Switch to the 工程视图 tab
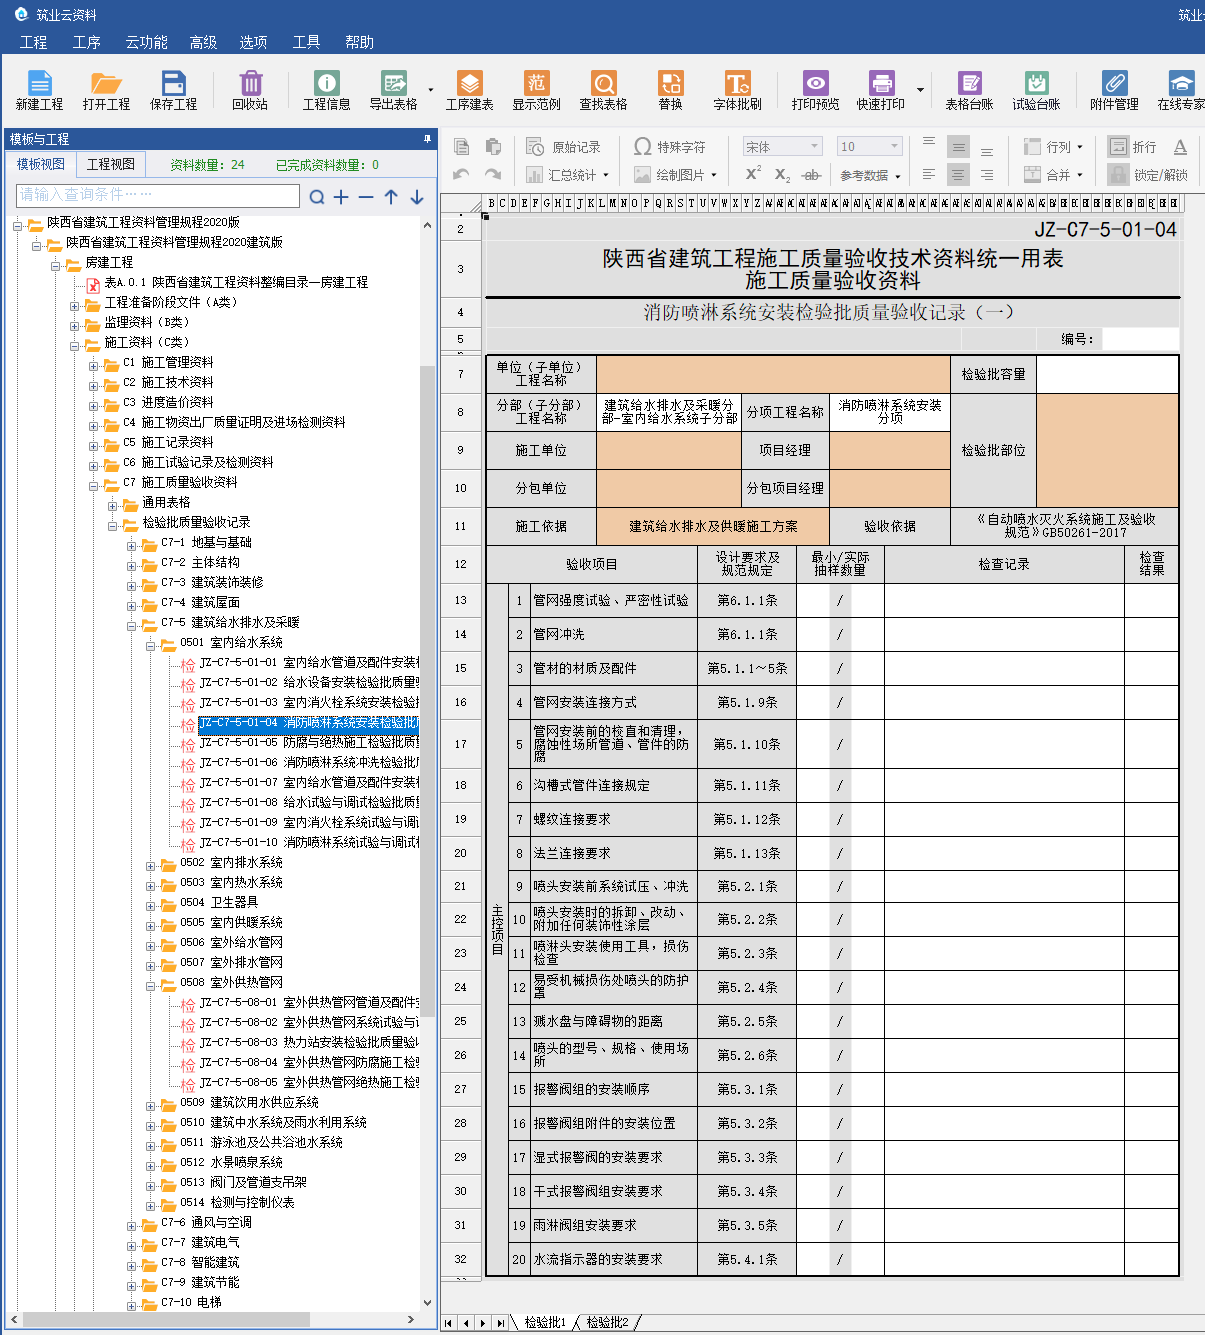Viewport: 1205px width, 1335px height. coord(110,164)
